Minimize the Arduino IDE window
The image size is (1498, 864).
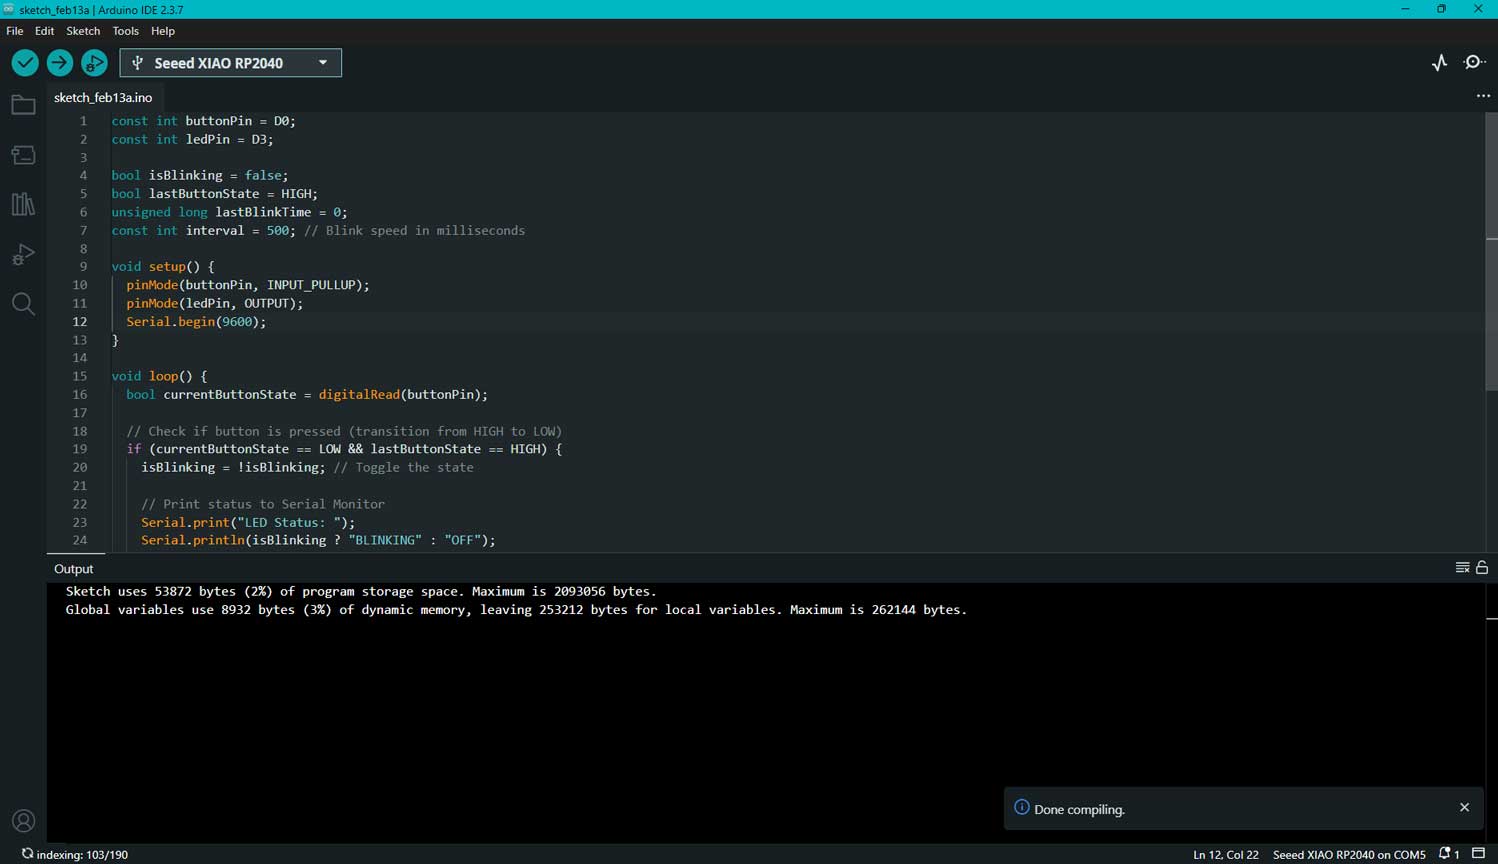pyautogui.click(x=1405, y=9)
